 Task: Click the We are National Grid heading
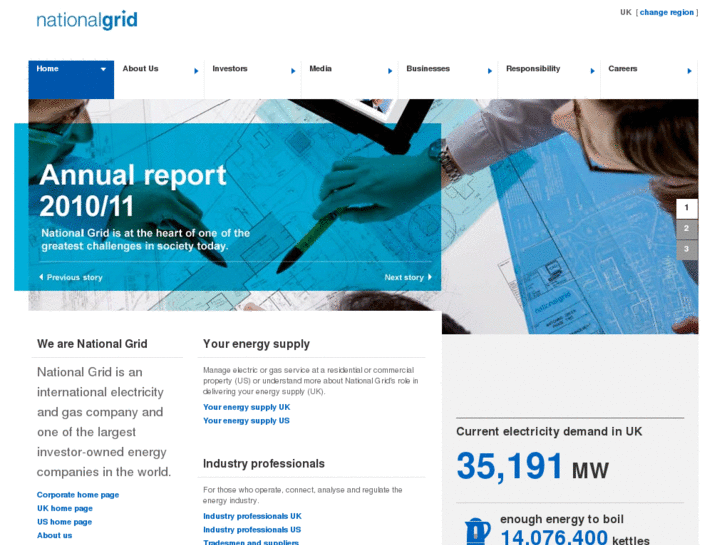click(92, 344)
